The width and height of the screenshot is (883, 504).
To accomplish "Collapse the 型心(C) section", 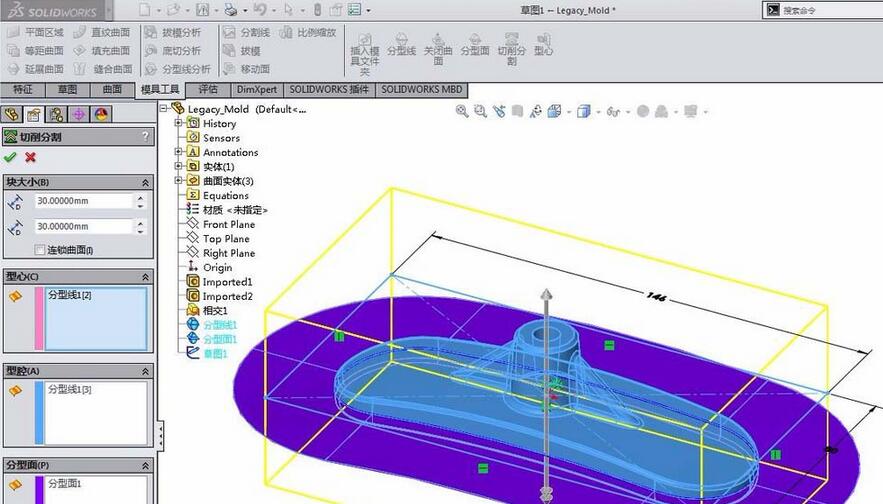I will point(145,277).
